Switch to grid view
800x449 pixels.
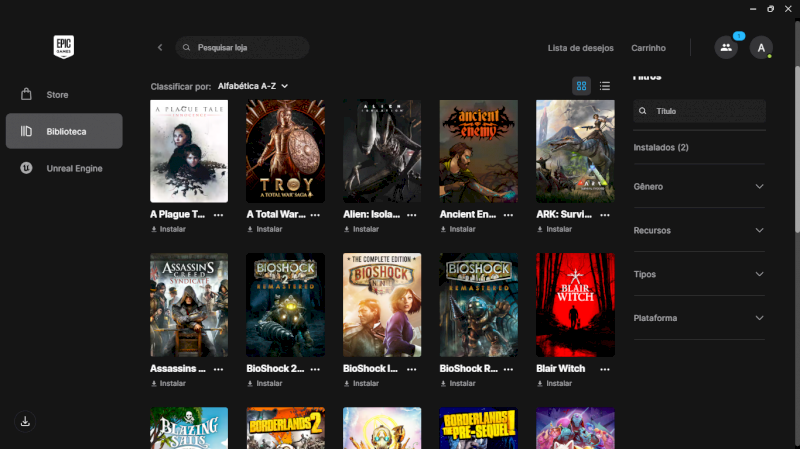coord(582,86)
